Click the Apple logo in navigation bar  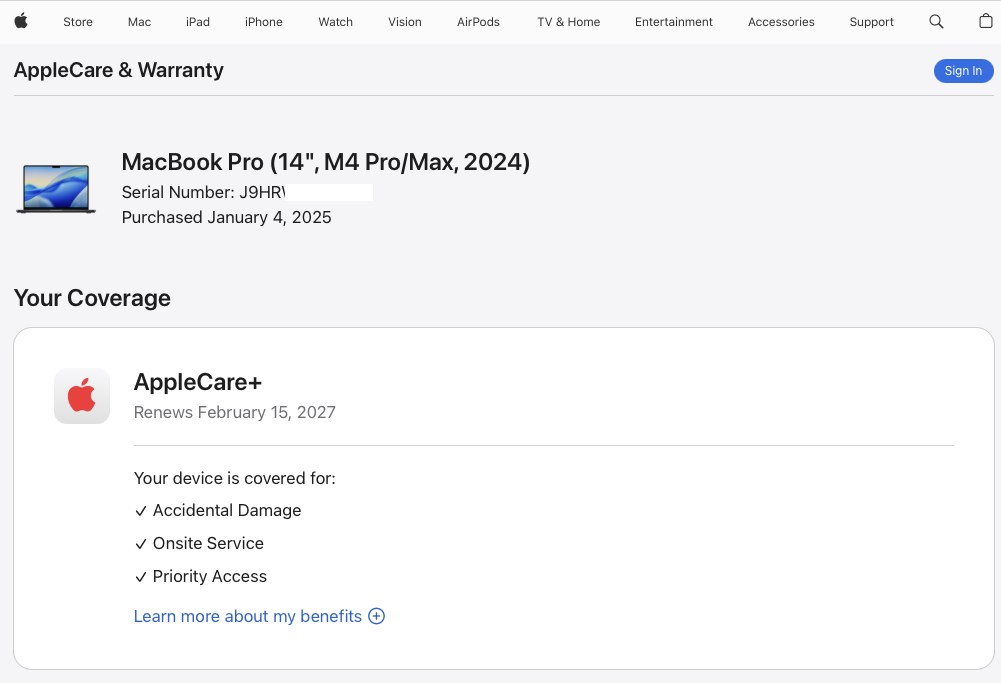[21, 21]
